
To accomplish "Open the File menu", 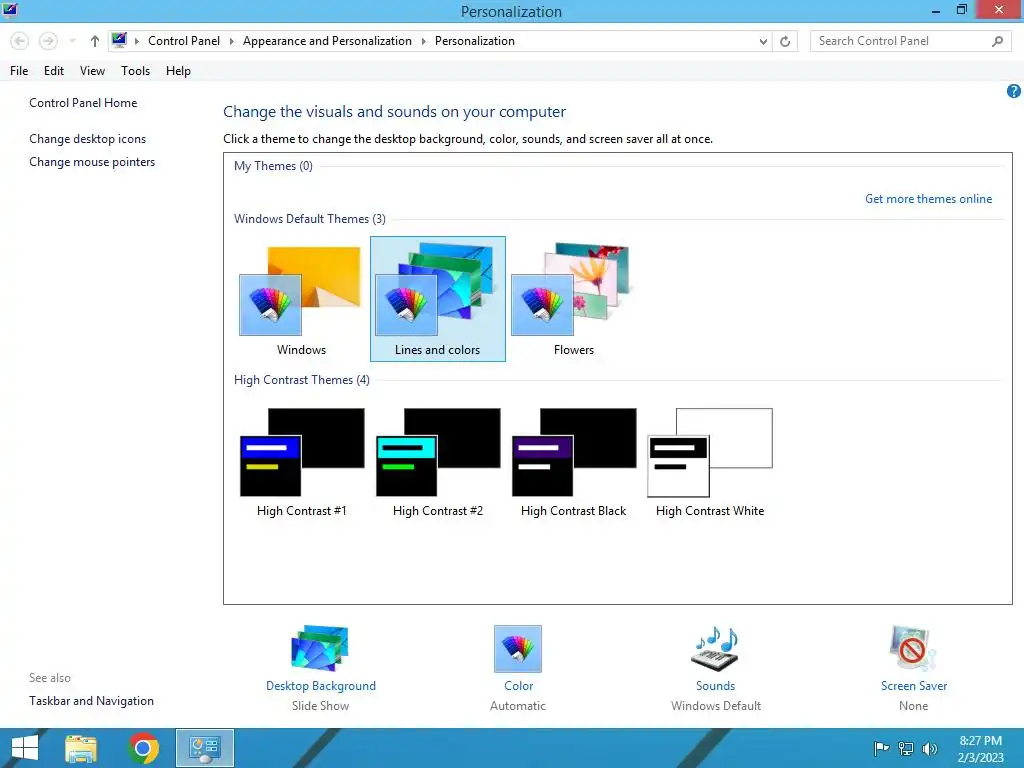I will pos(19,71).
